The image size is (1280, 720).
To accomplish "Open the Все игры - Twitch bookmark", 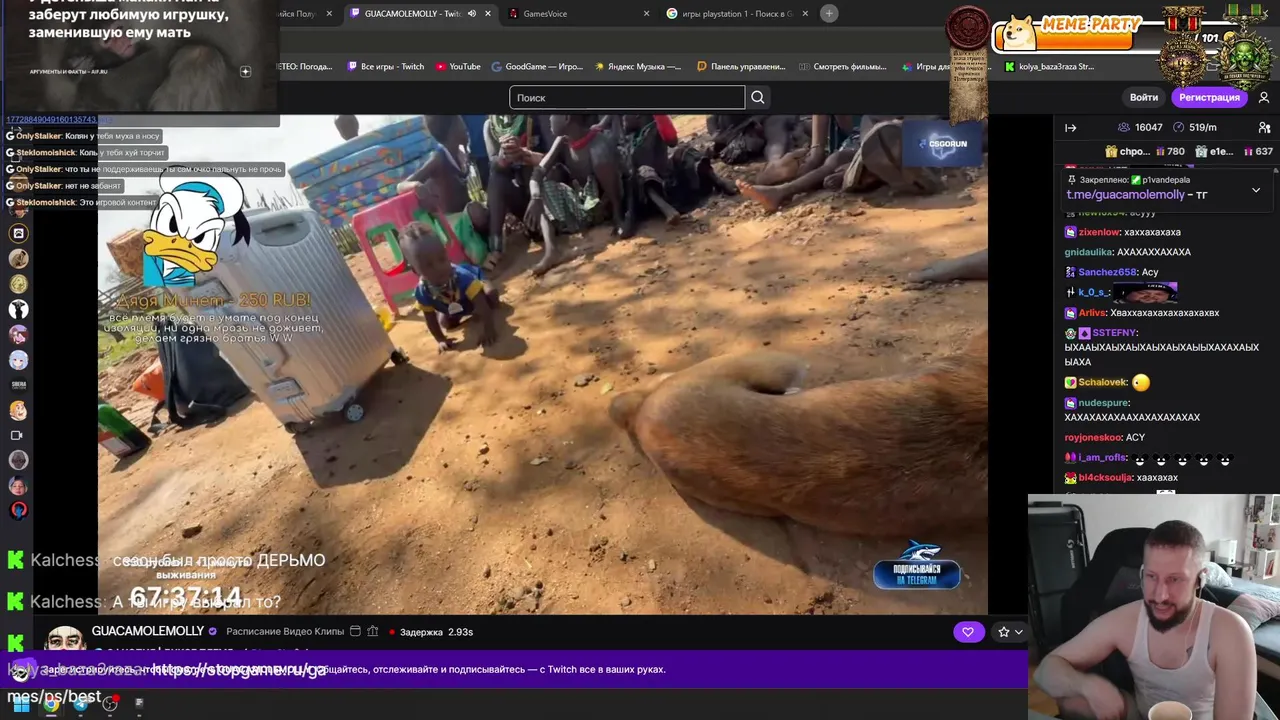I will point(386,67).
